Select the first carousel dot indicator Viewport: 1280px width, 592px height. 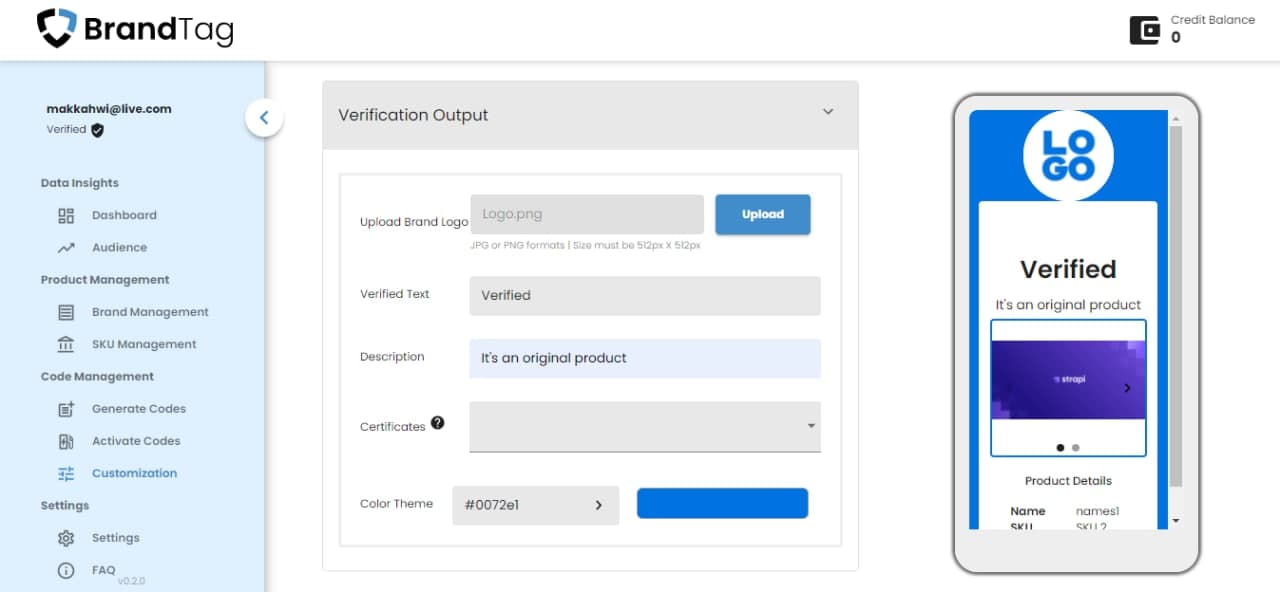[x=1061, y=448]
